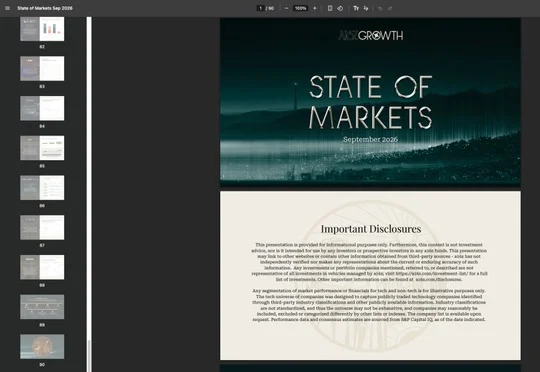
Task: Click the GROWTH logo on cover
Action: tap(371, 35)
